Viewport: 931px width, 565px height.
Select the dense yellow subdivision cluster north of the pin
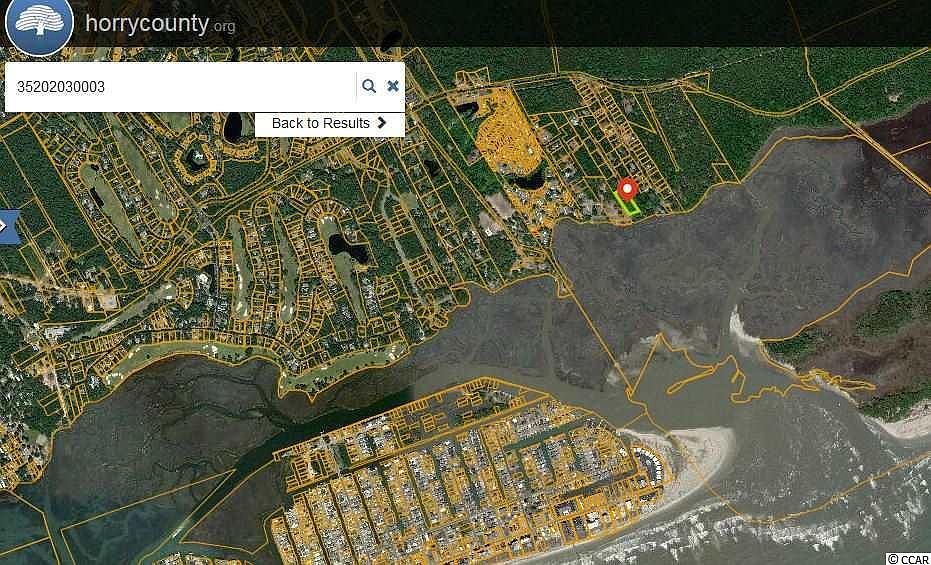504,135
